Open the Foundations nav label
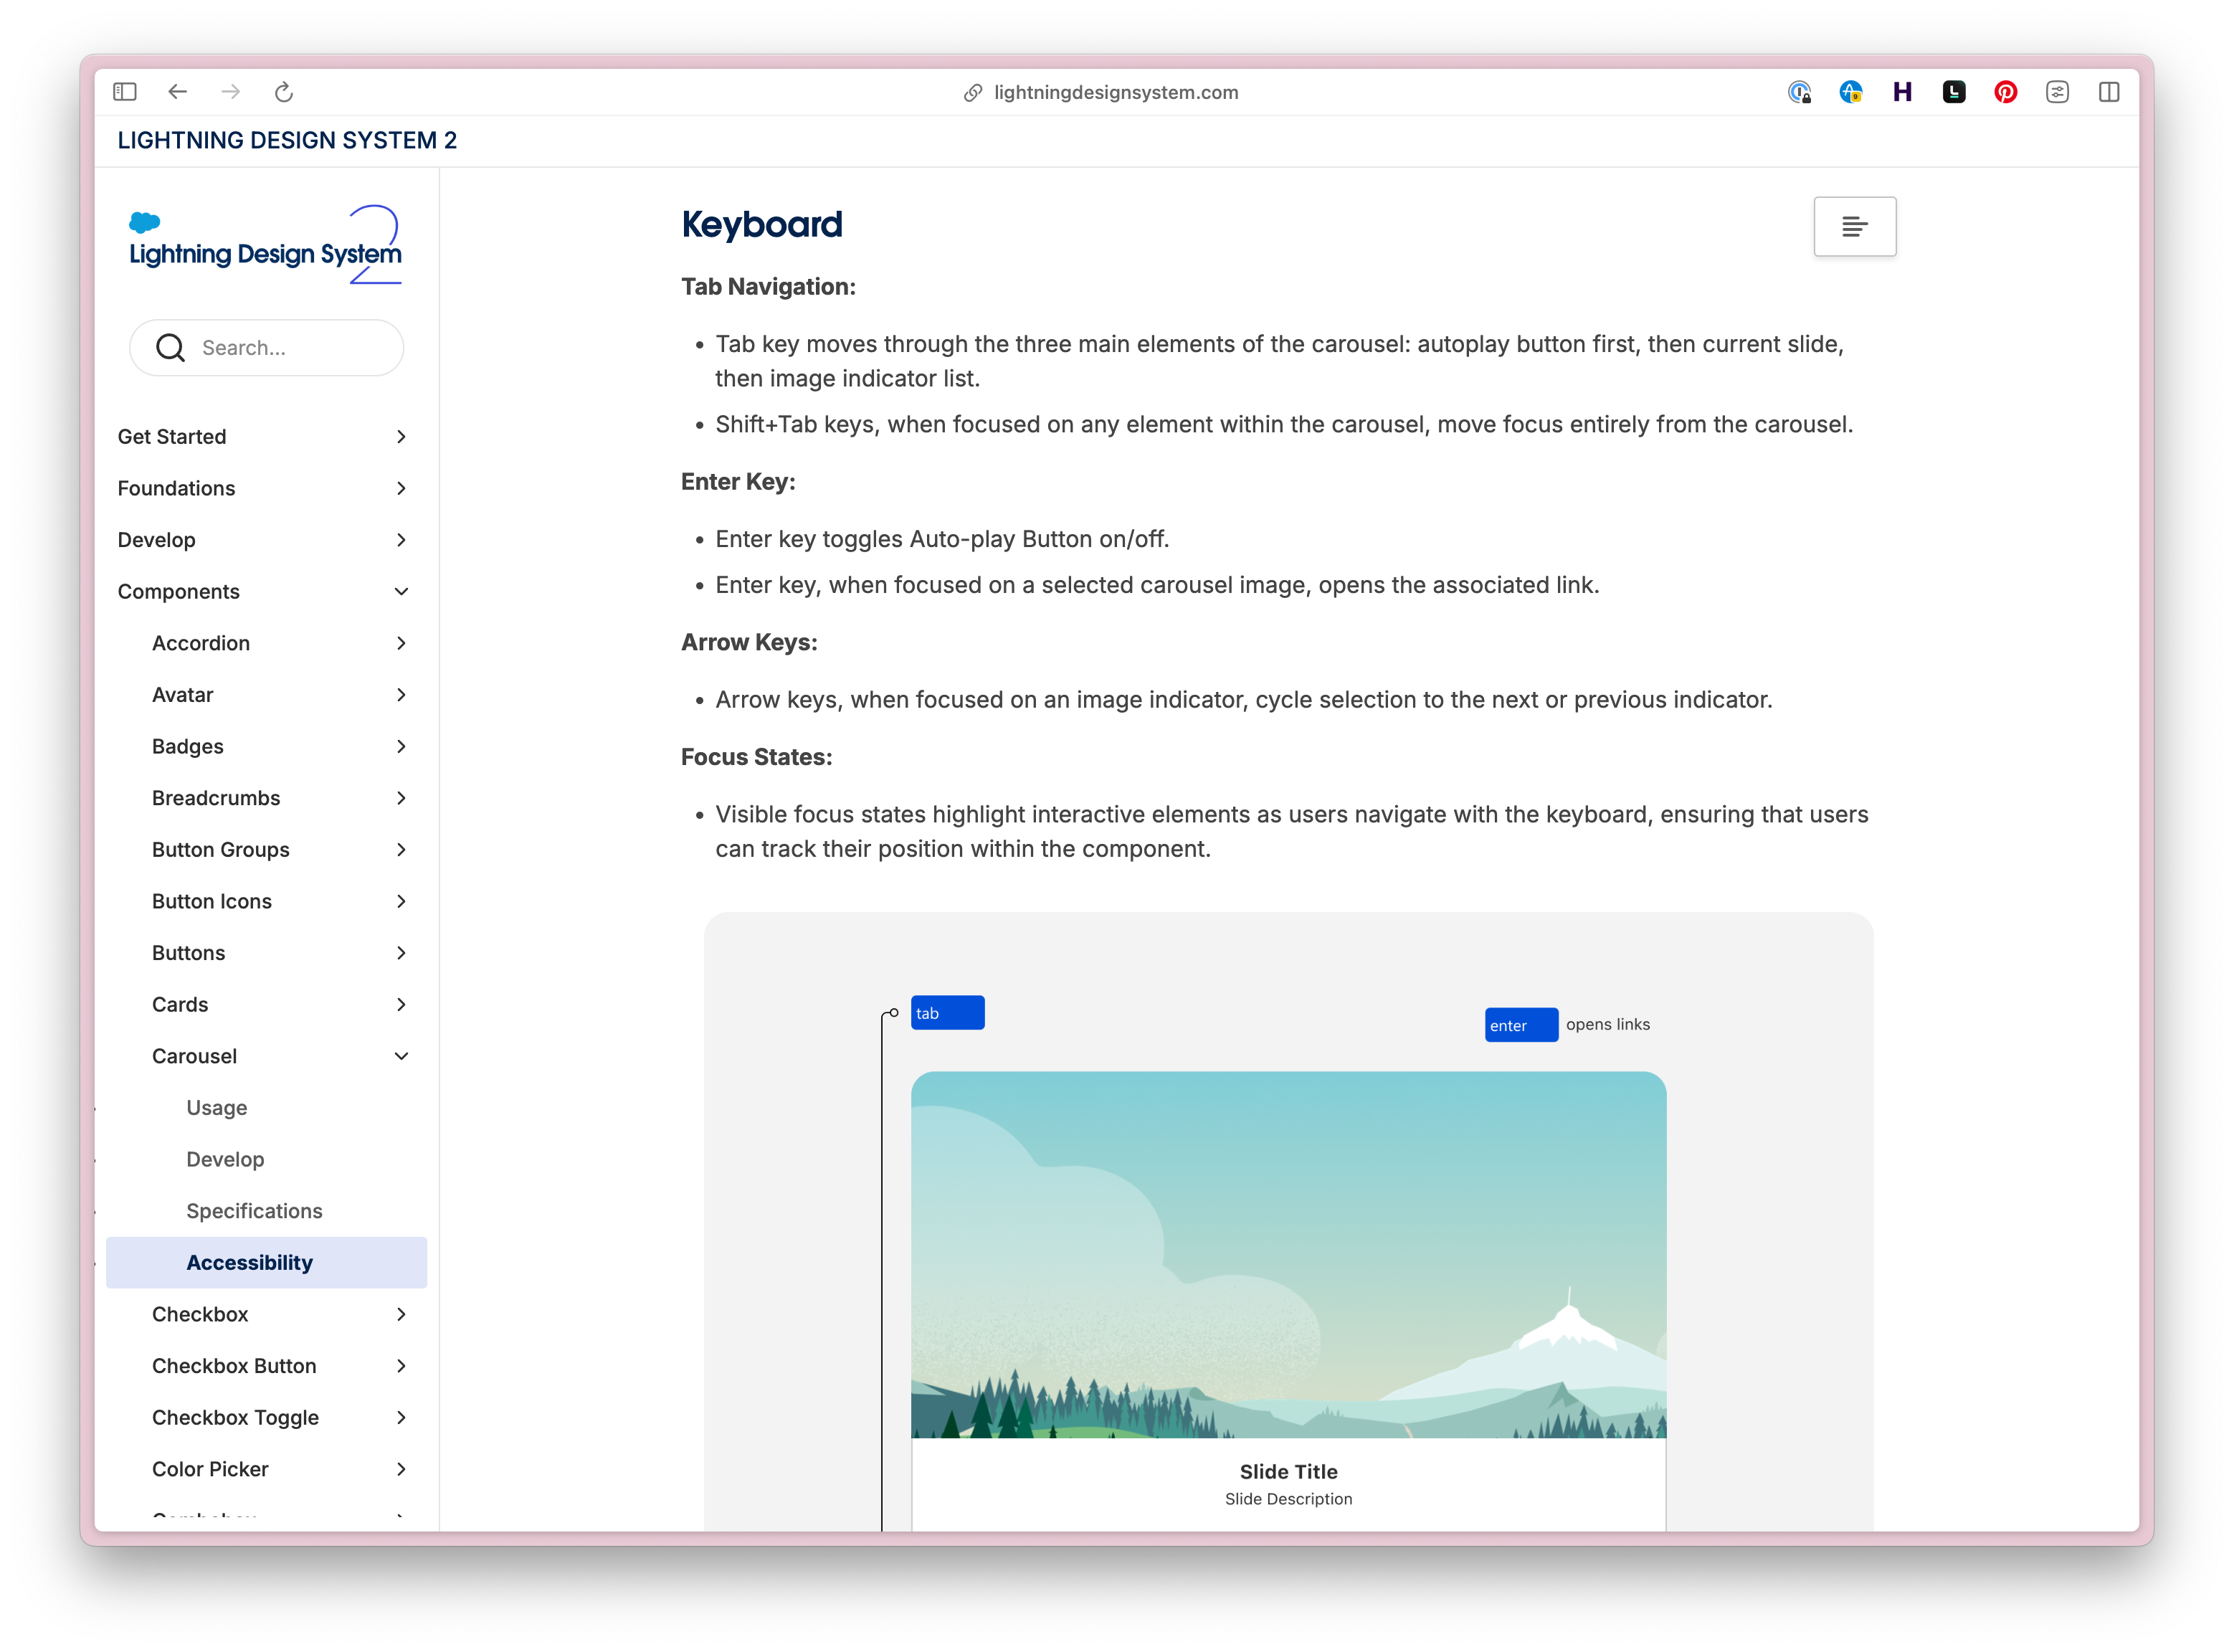 click(x=176, y=488)
